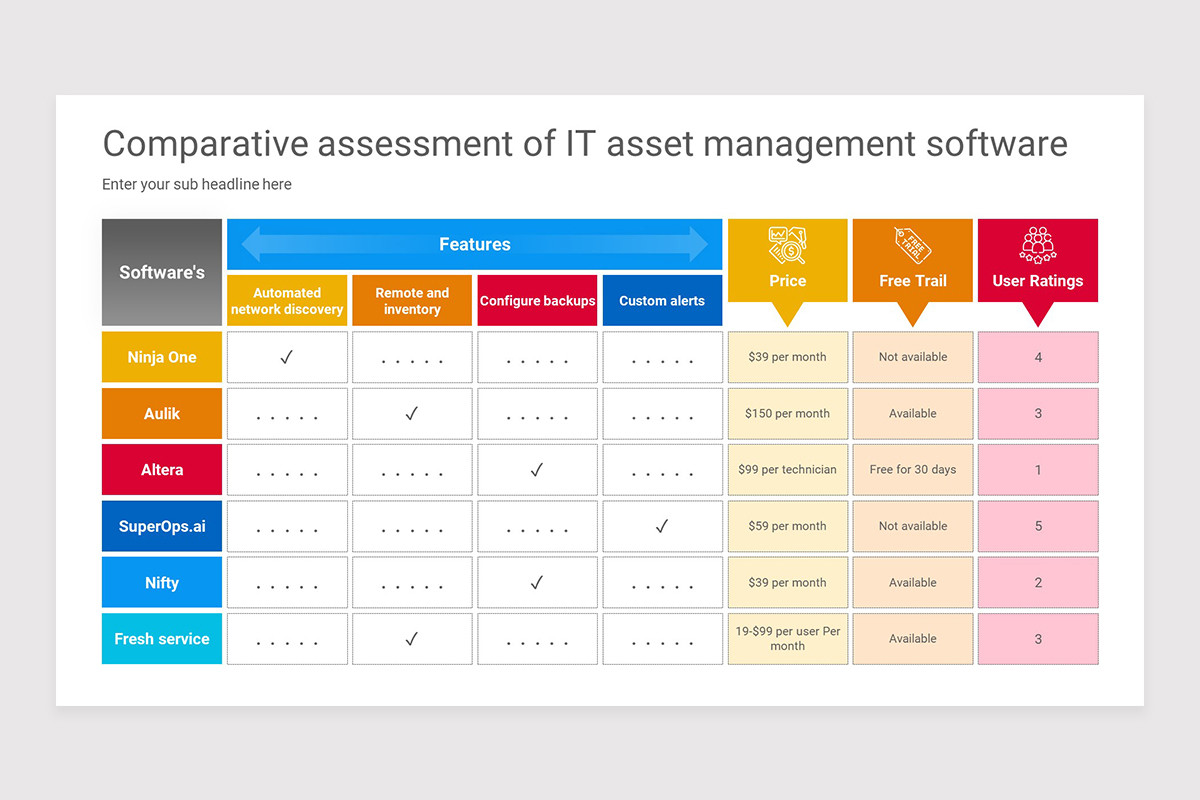Click Nifty 'Available' free trial cell
Screen dimensions: 1200x800
912,582
